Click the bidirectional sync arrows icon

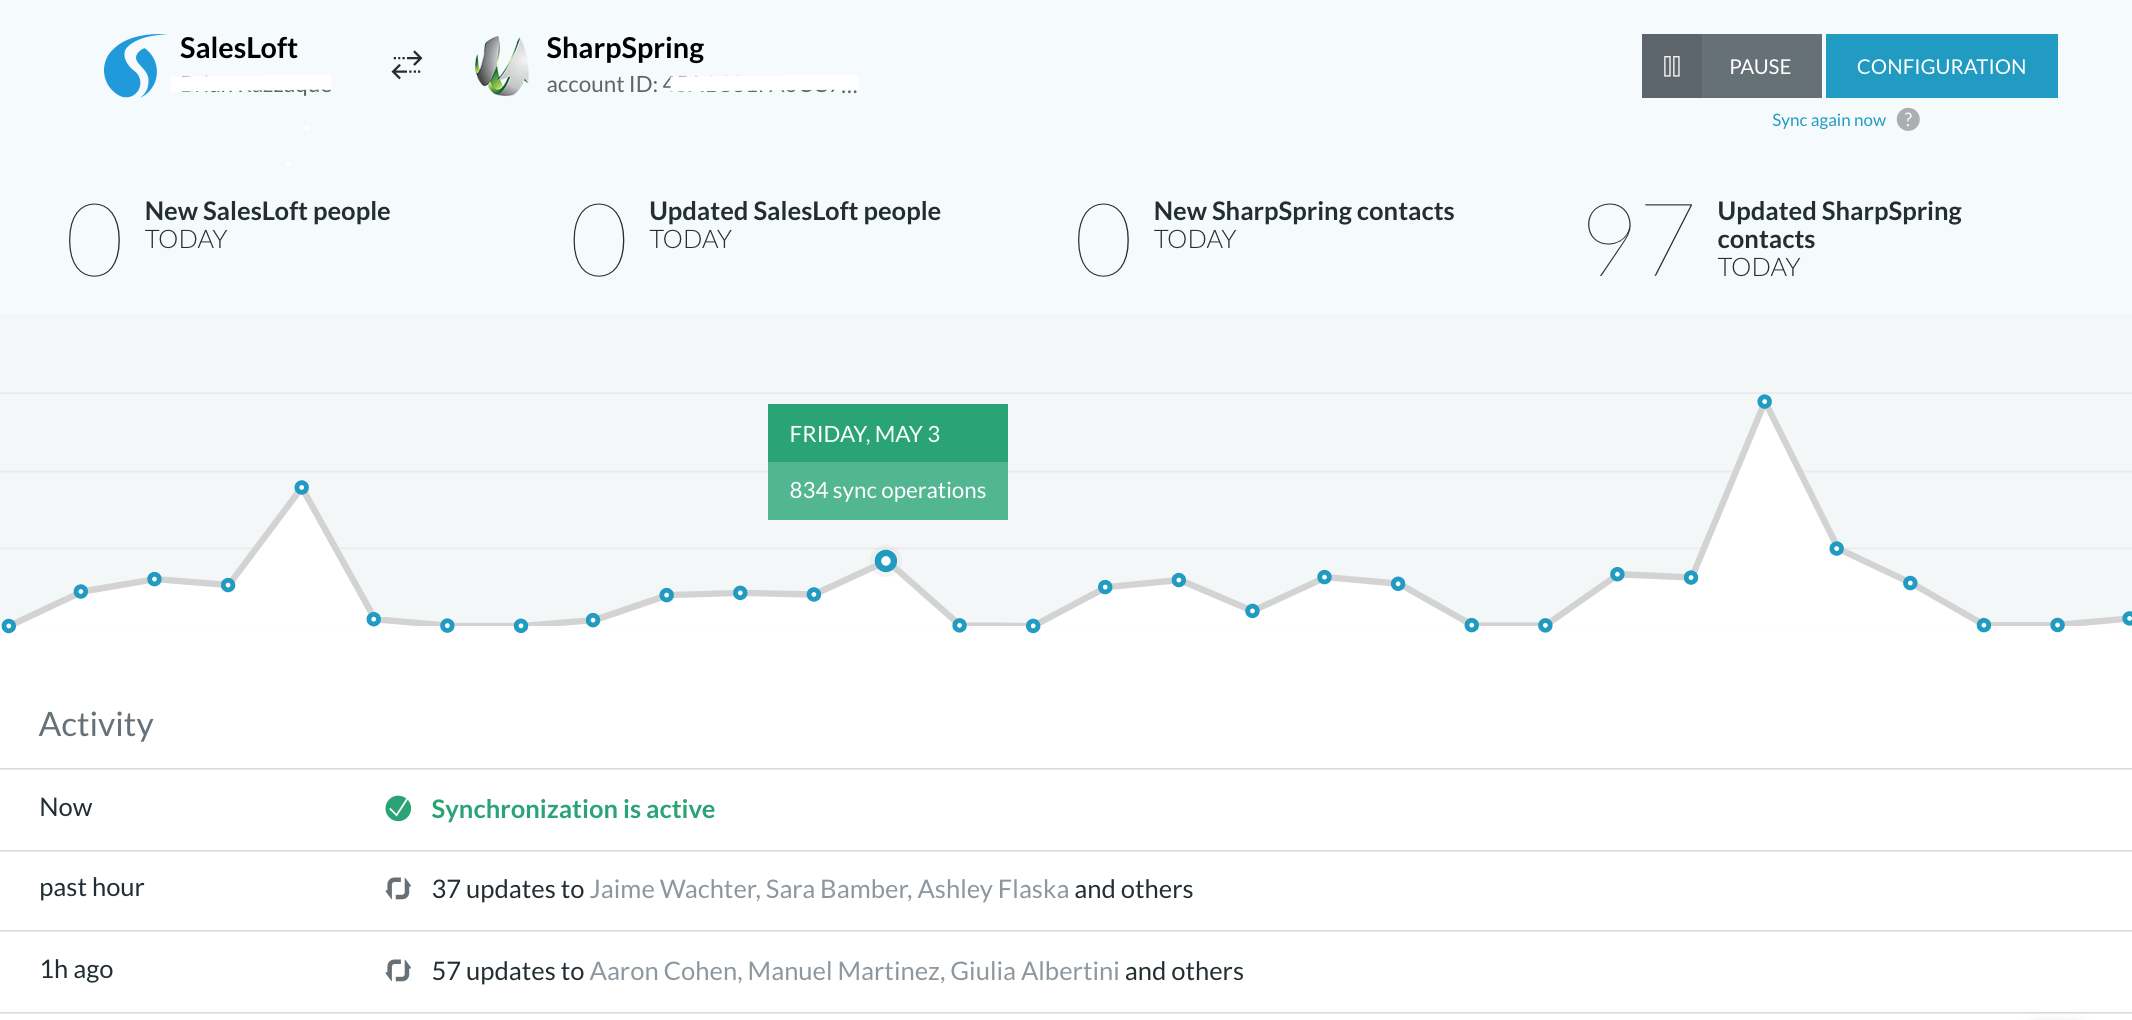click(x=407, y=66)
